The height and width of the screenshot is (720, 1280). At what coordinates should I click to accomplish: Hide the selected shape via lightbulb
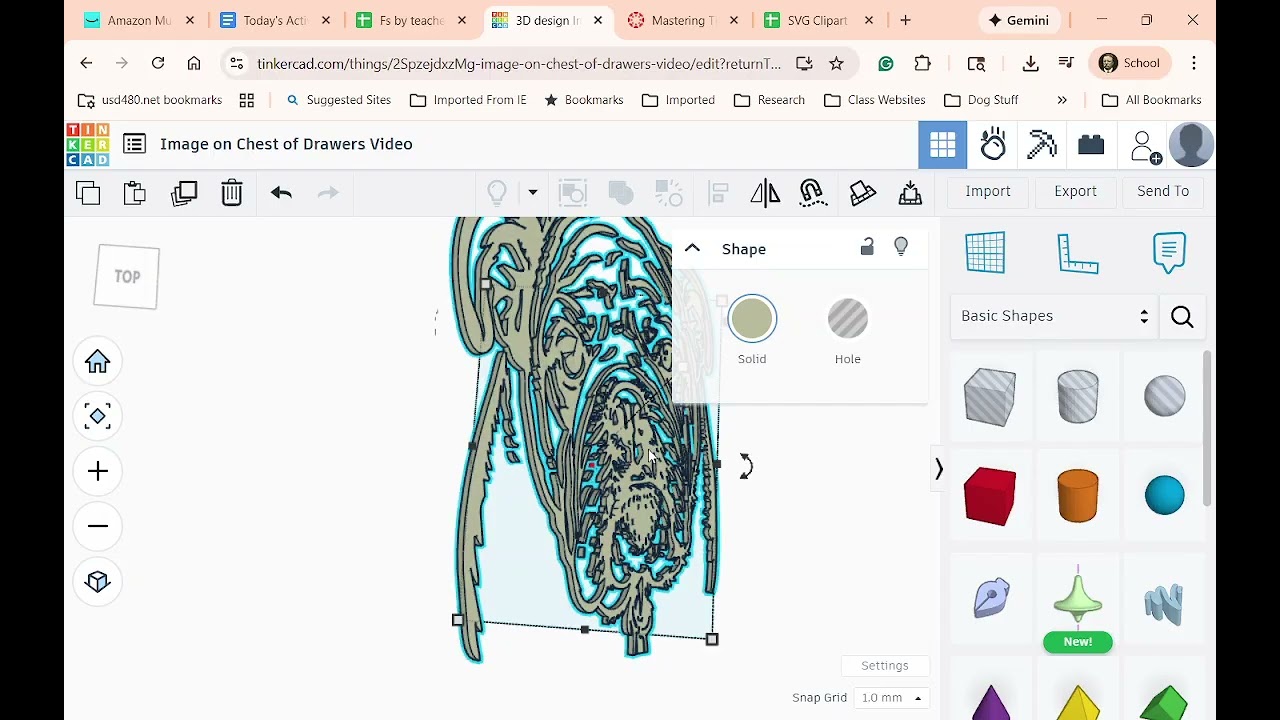901,247
